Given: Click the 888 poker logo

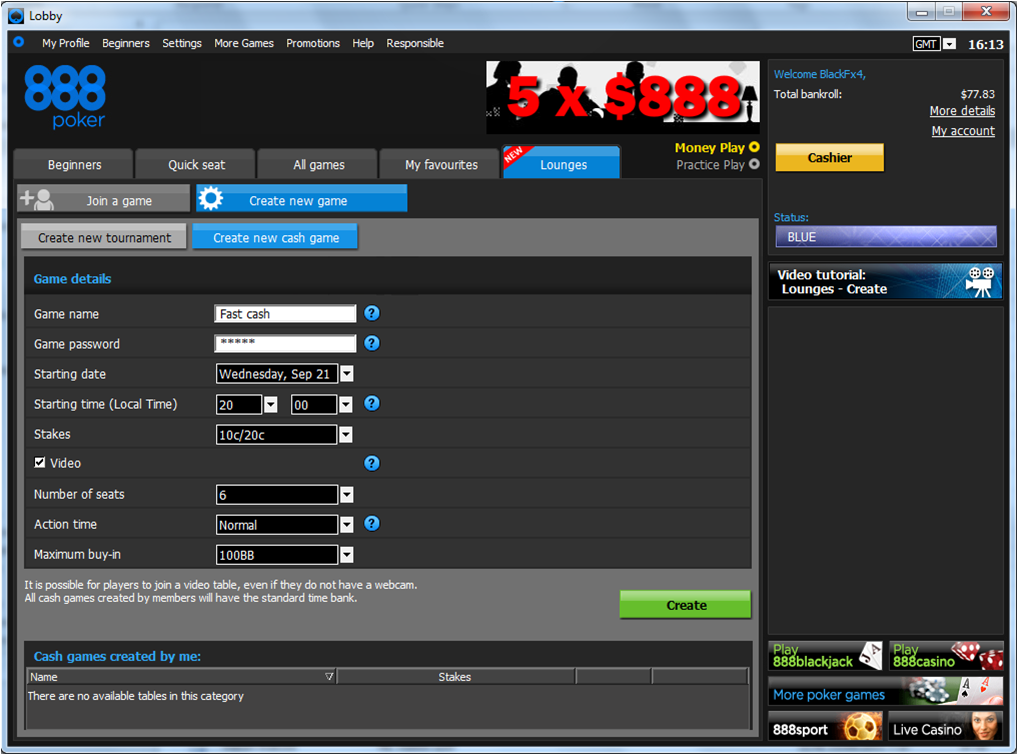Looking at the screenshot, I should click(x=65, y=96).
